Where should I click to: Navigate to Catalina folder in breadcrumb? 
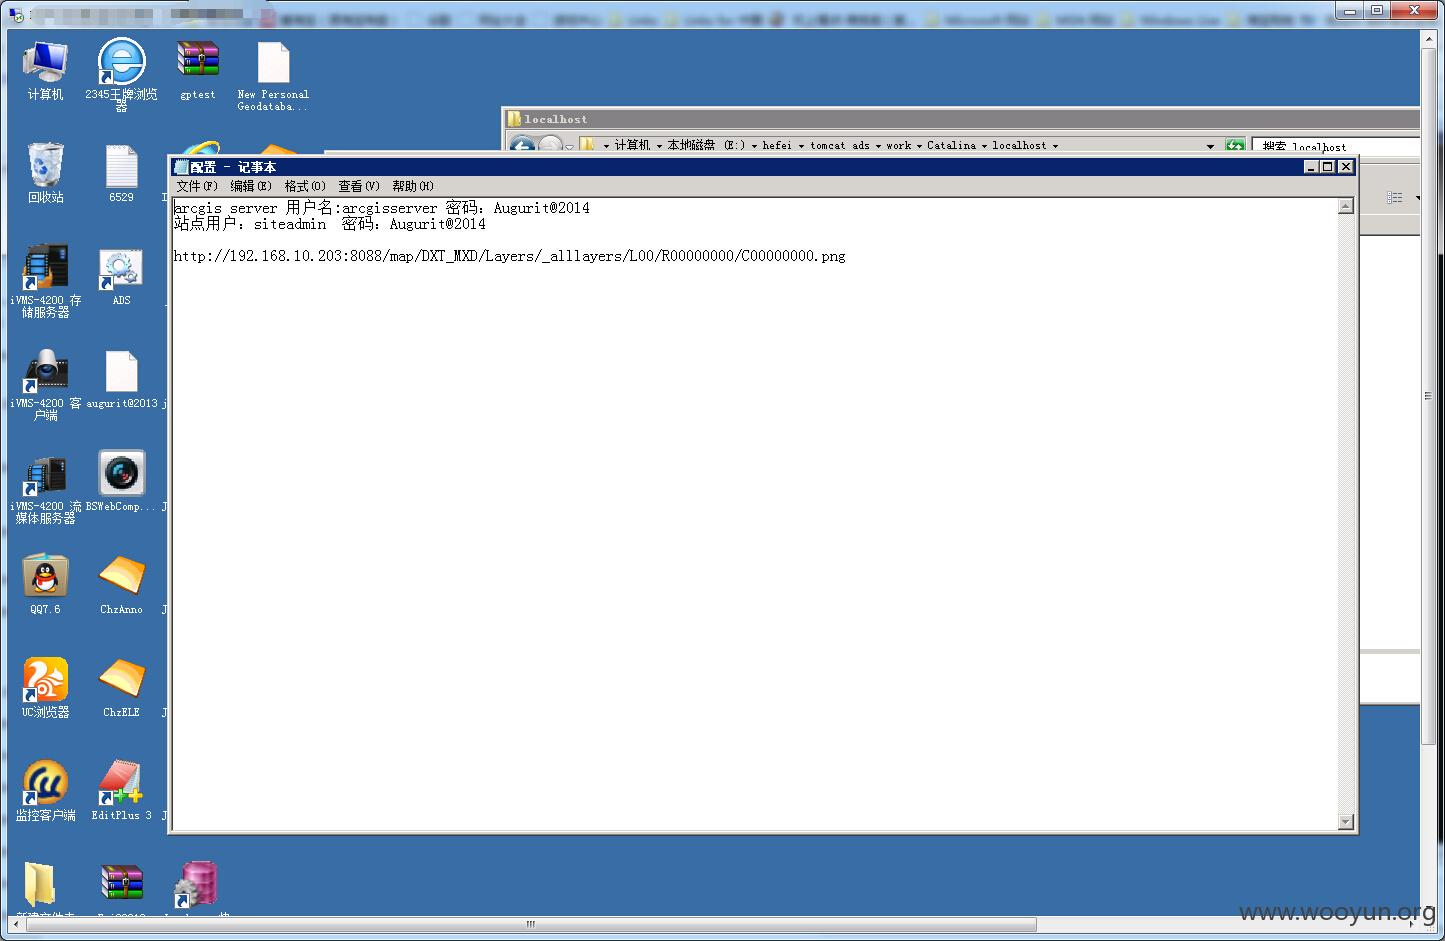pyautogui.click(x=951, y=146)
